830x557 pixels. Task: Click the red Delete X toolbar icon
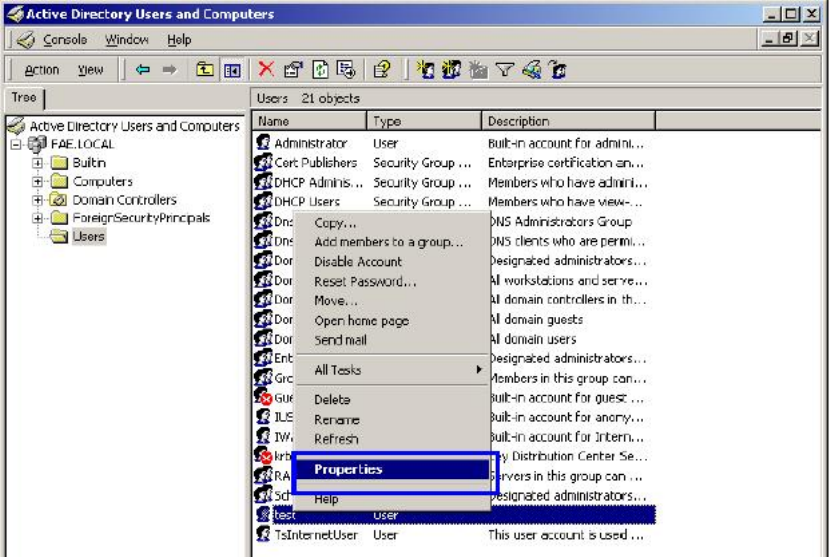[x=266, y=70]
